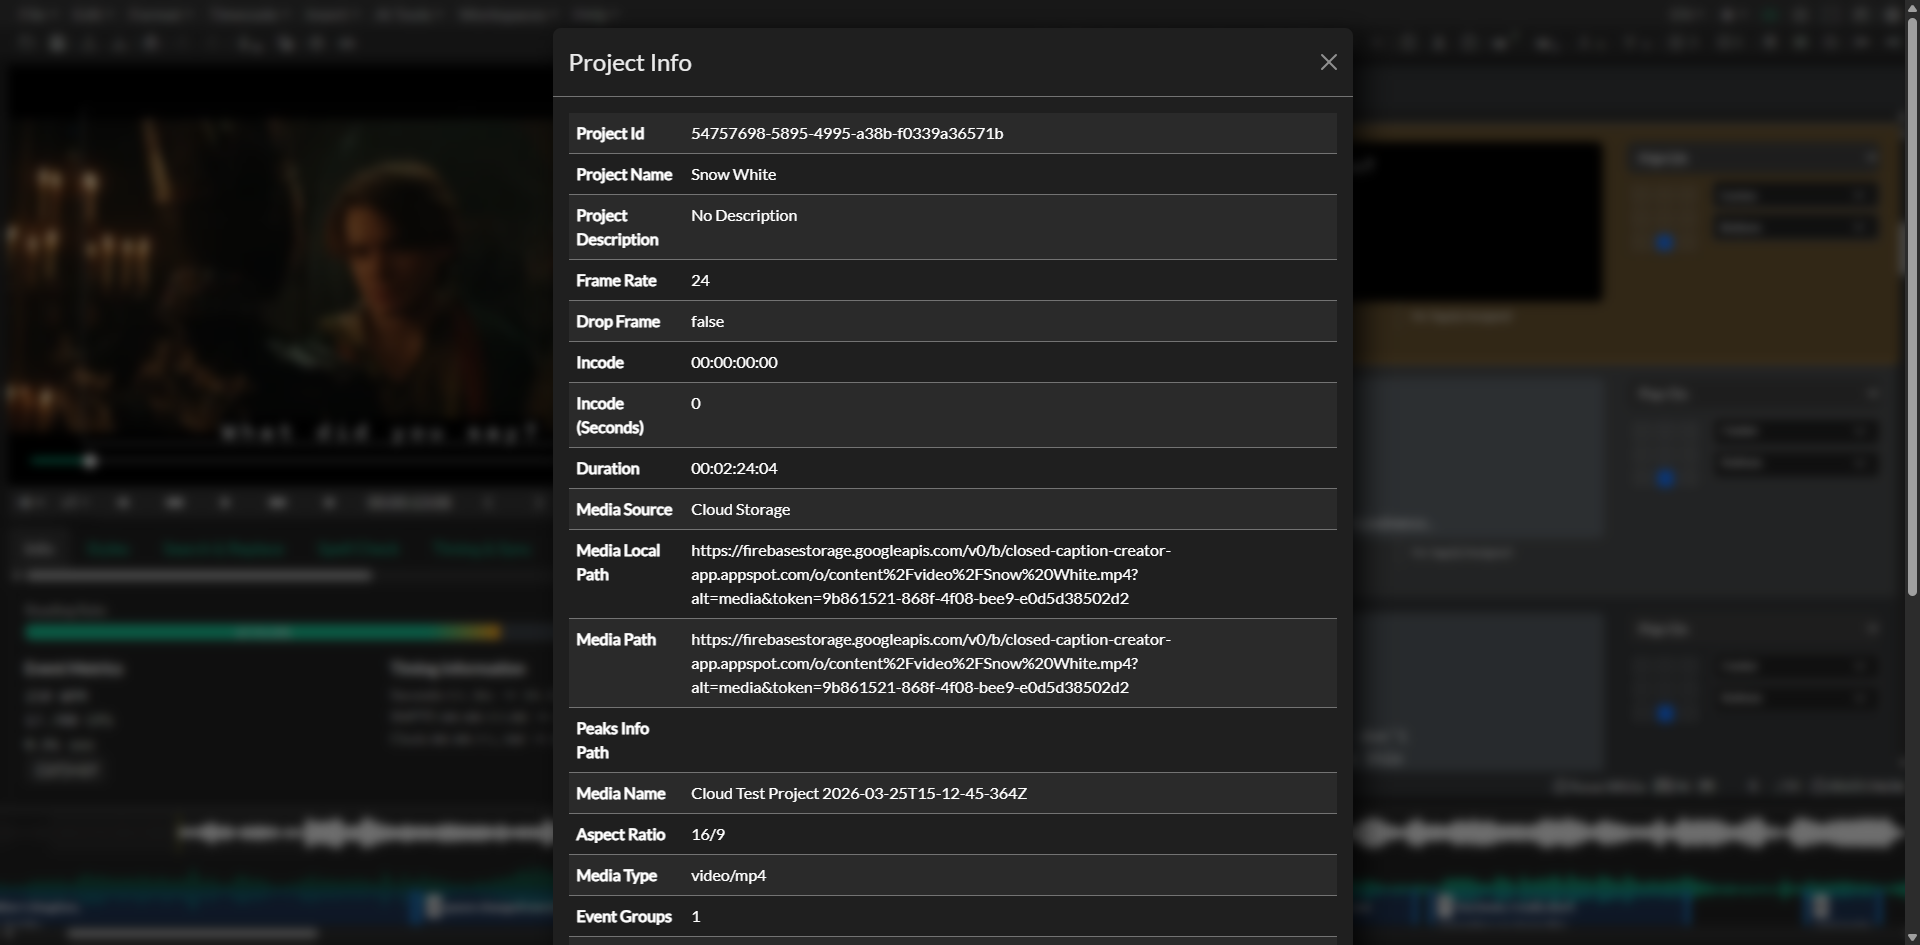Click the Incode (Seconds) label
This screenshot has width=1920, height=945.
pyautogui.click(x=610, y=415)
